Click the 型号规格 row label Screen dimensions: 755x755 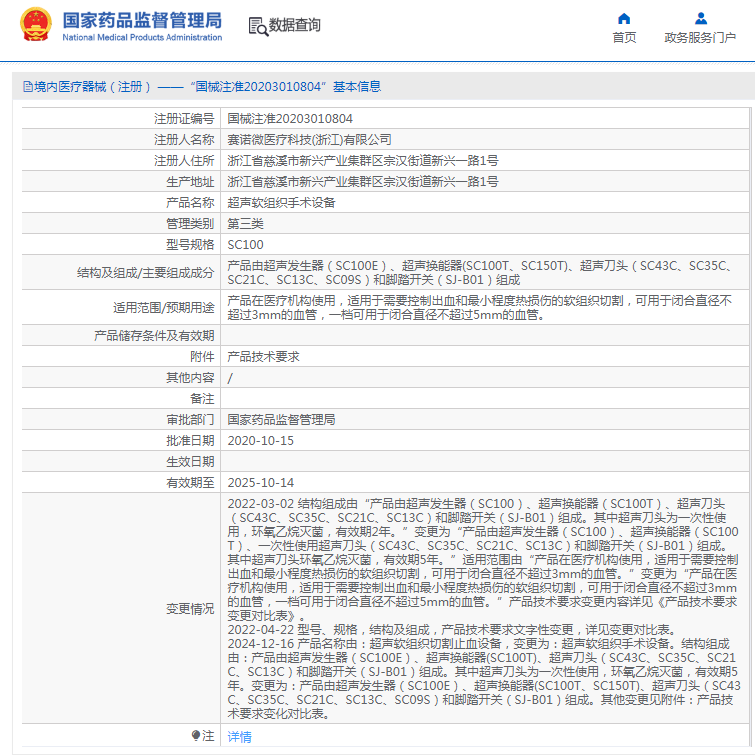point(190,245)
